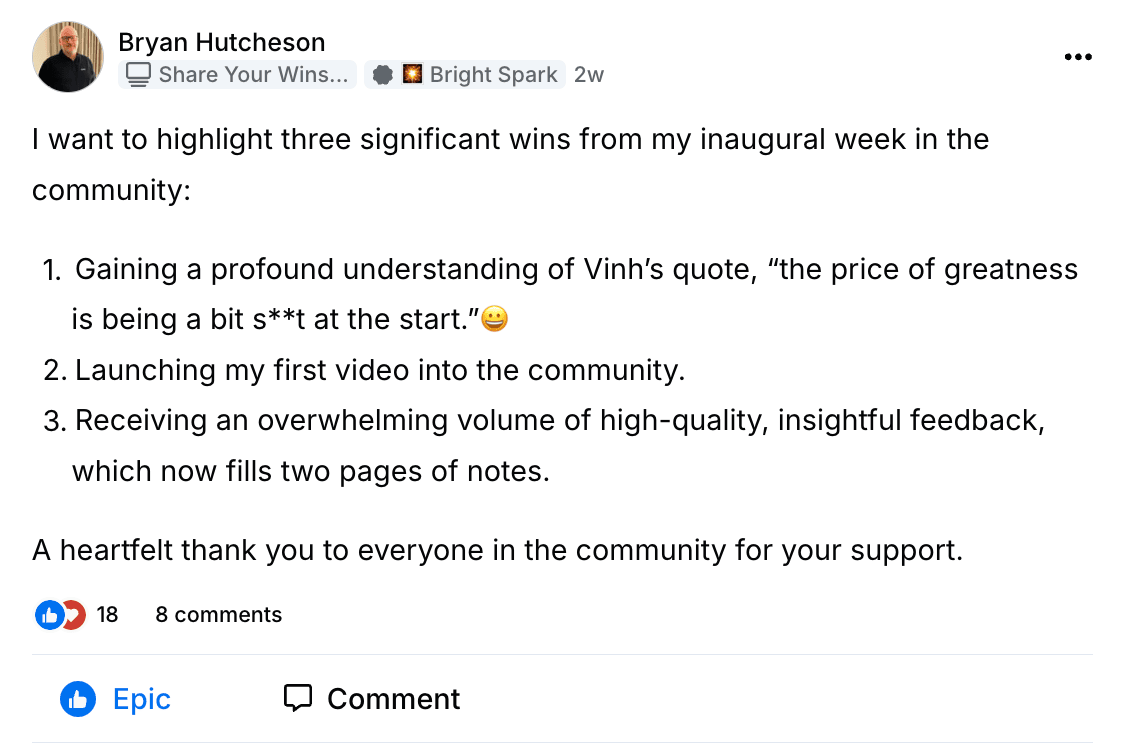Click the Comment button label

(393, 699)
